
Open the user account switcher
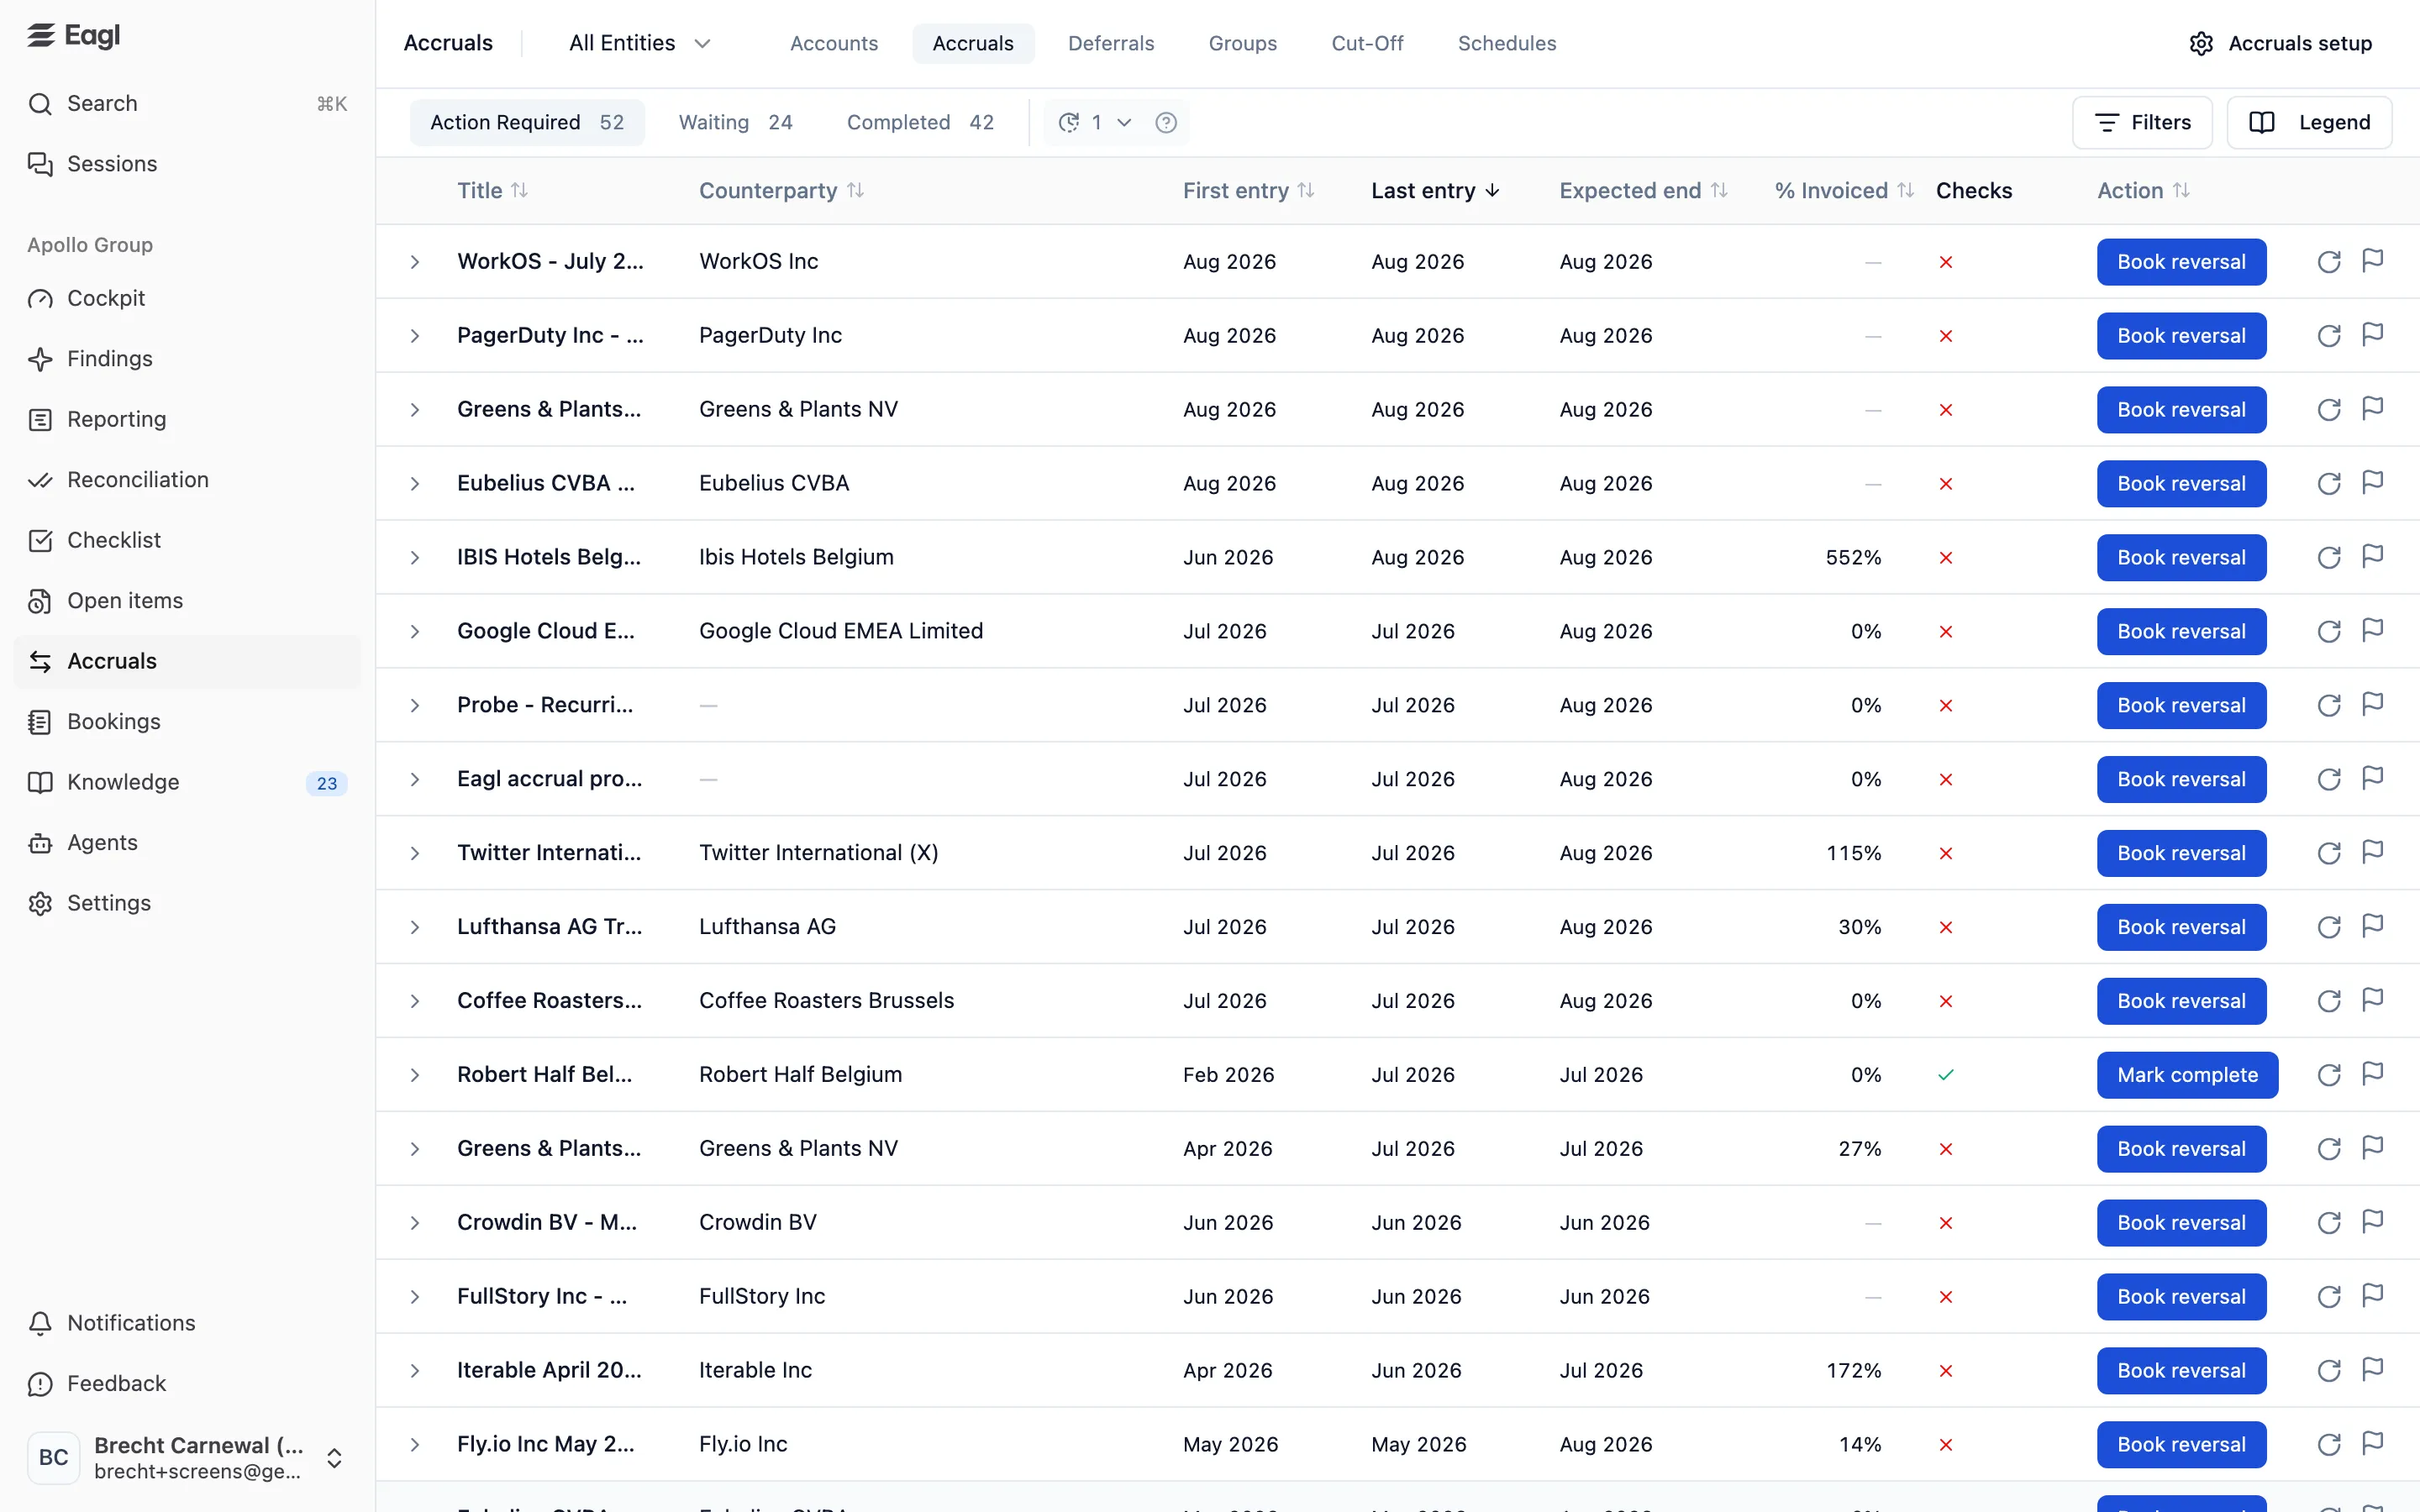(x=187, y=1458)
